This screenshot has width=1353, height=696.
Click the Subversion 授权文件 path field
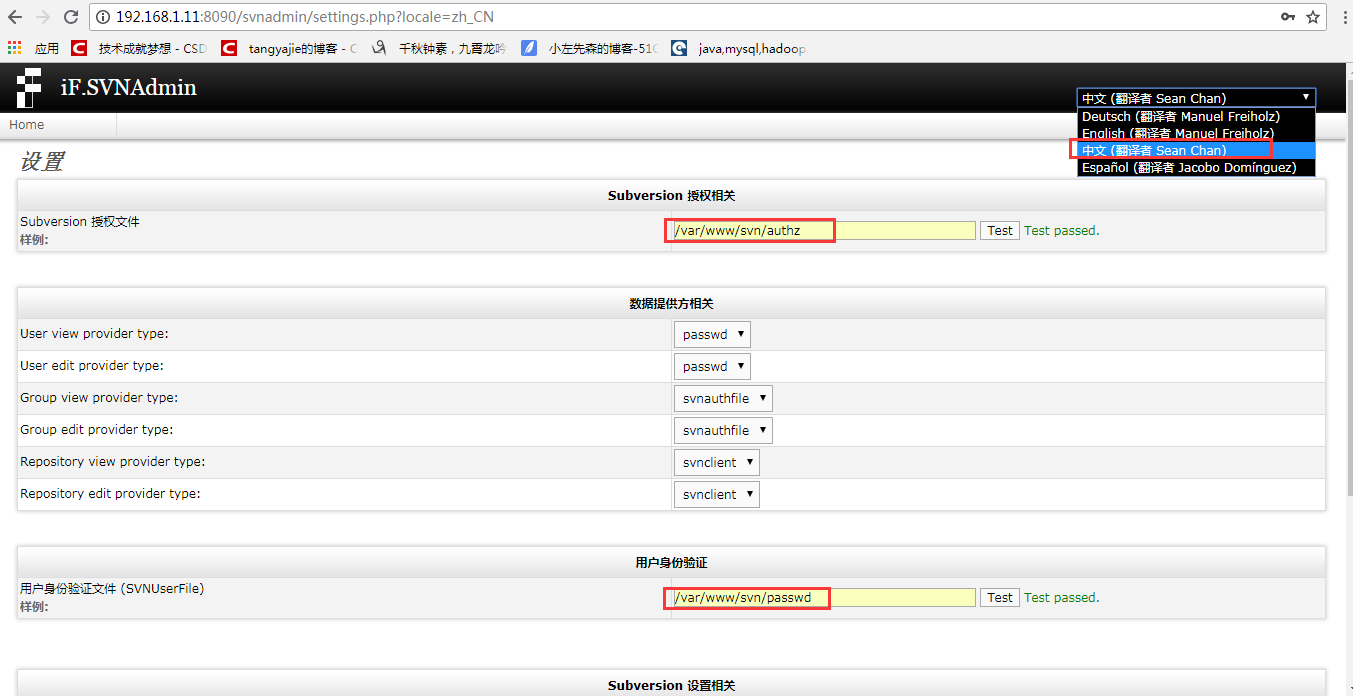pos(824,230)
